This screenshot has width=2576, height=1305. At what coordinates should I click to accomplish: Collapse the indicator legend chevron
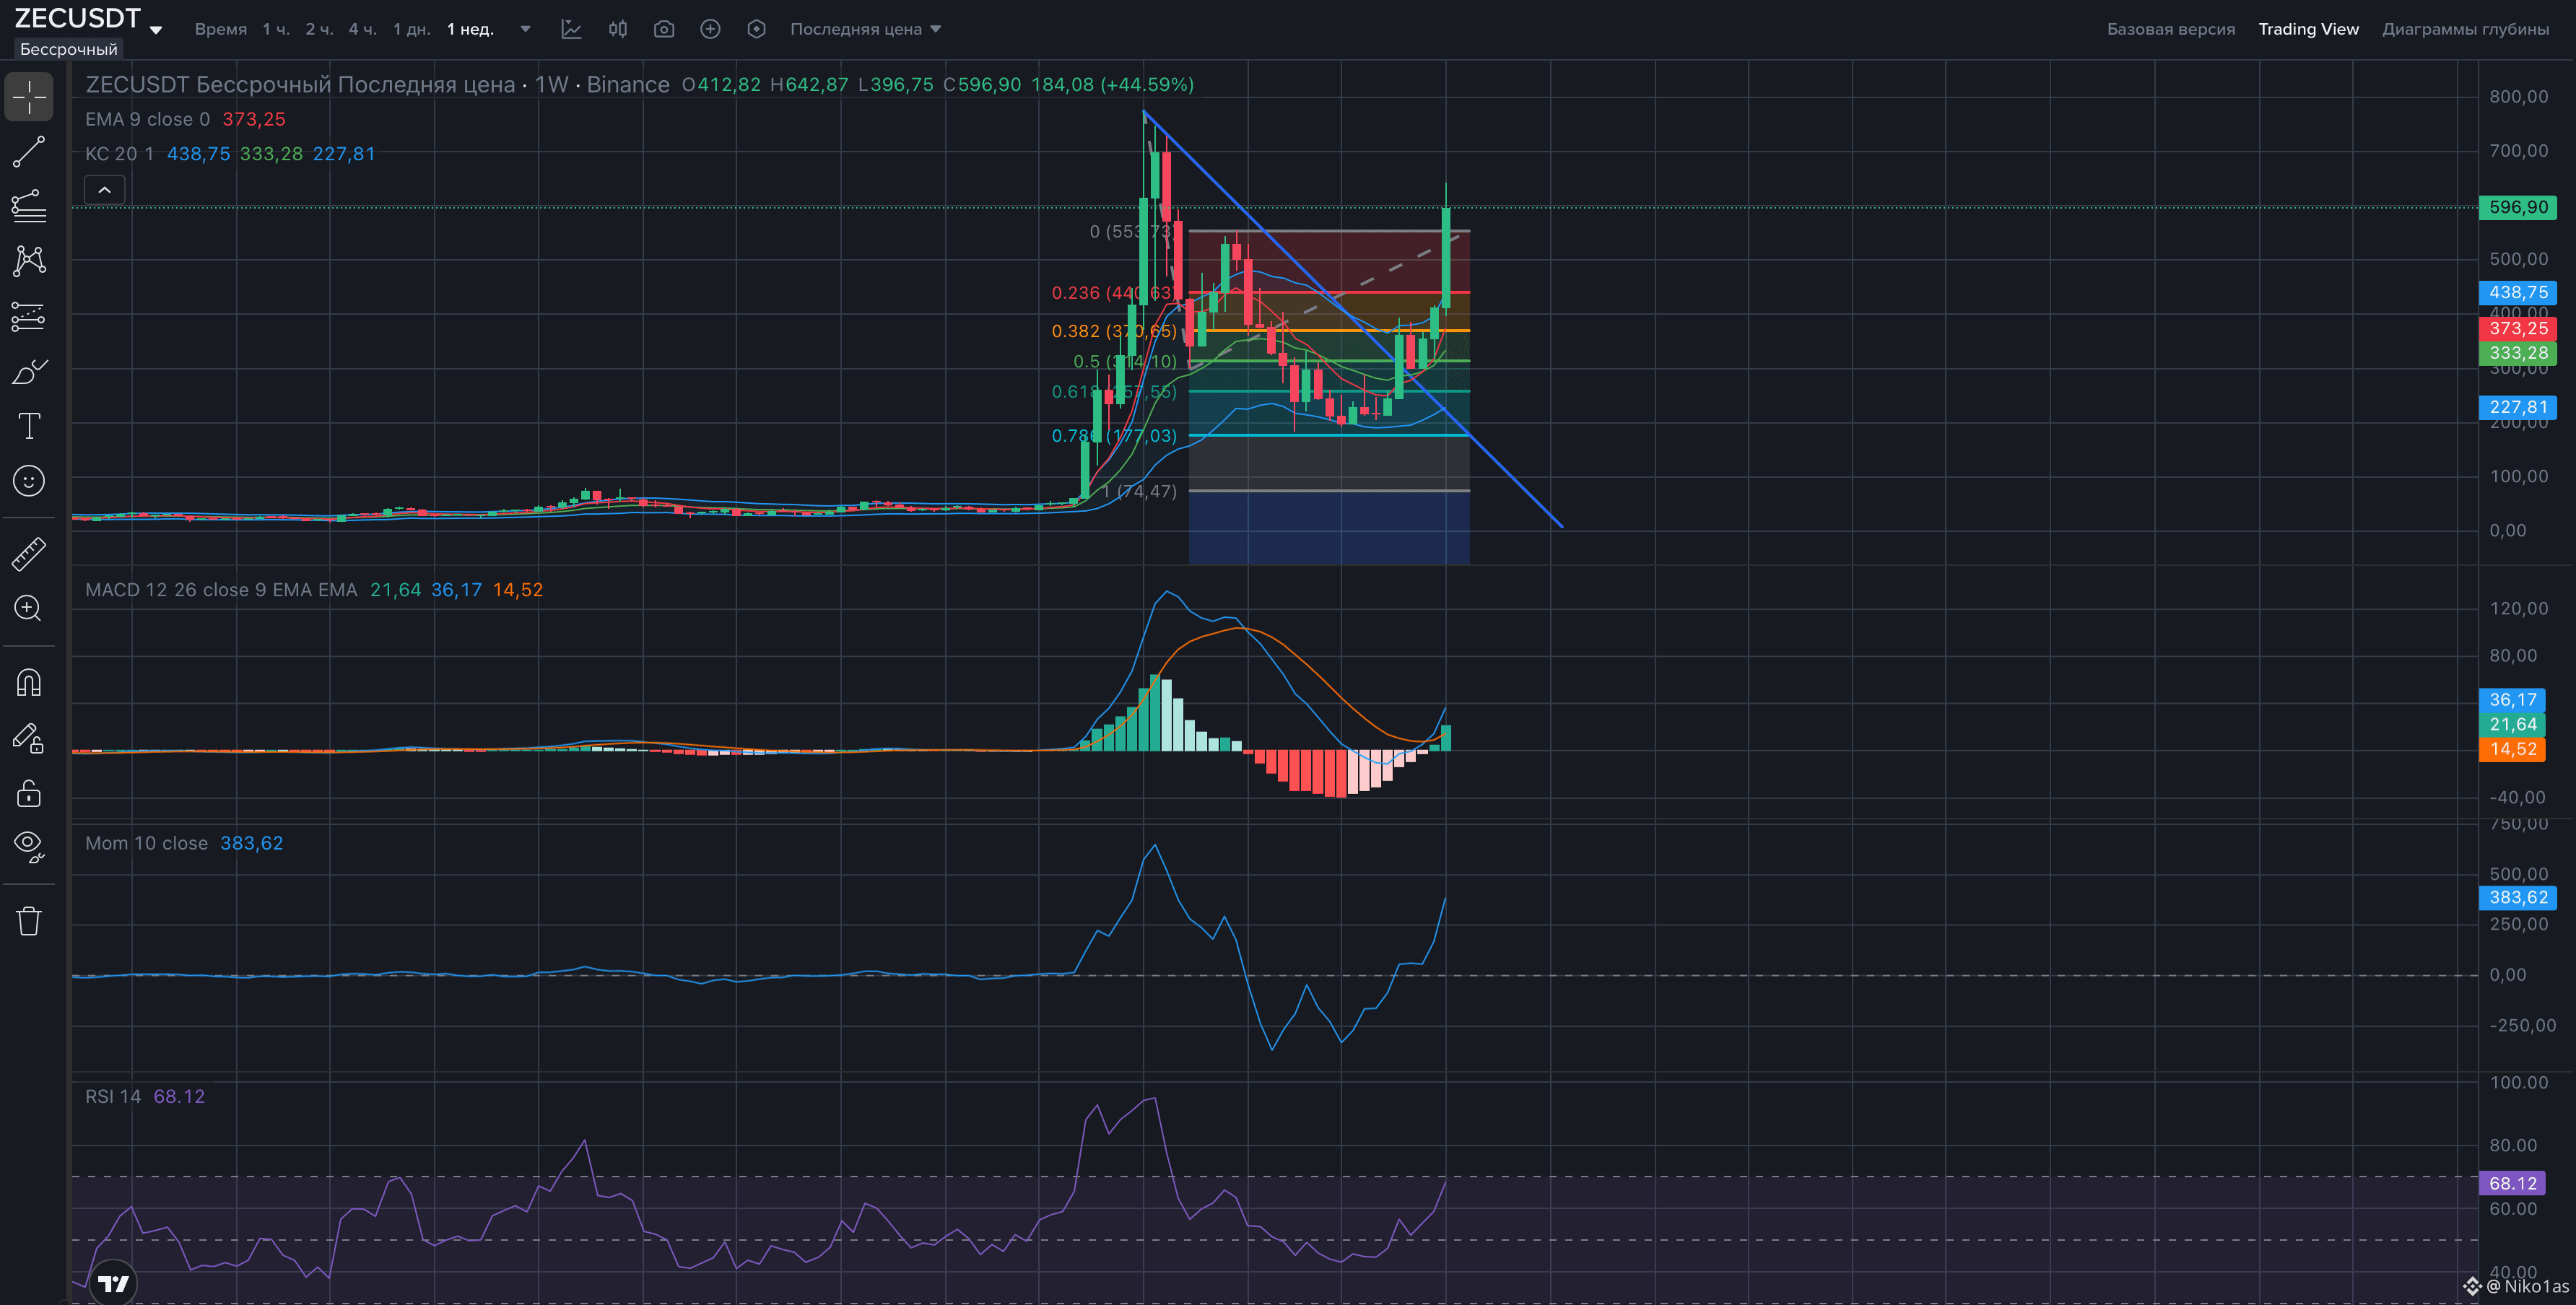coord(104,190)
